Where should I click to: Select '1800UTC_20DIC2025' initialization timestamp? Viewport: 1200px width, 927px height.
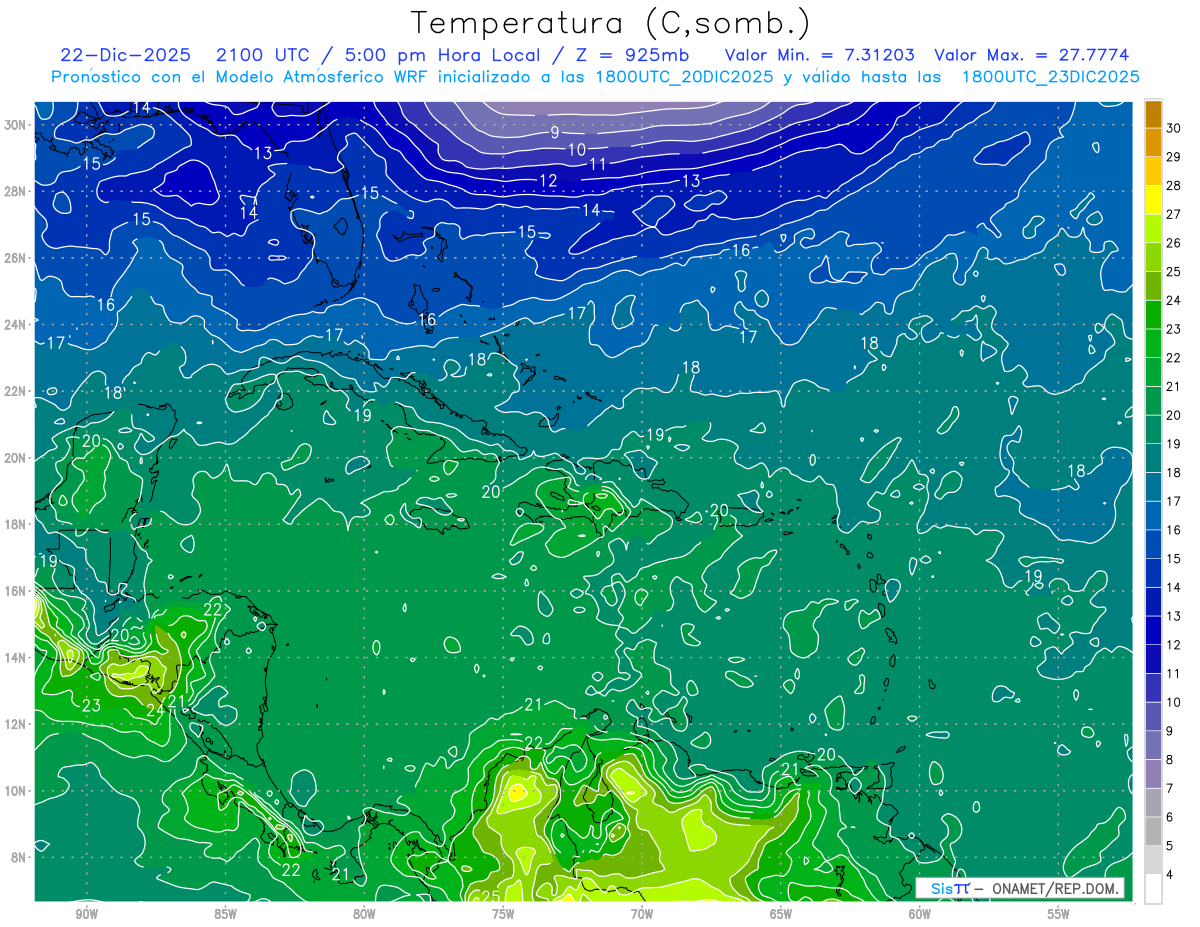click(683, 77)
